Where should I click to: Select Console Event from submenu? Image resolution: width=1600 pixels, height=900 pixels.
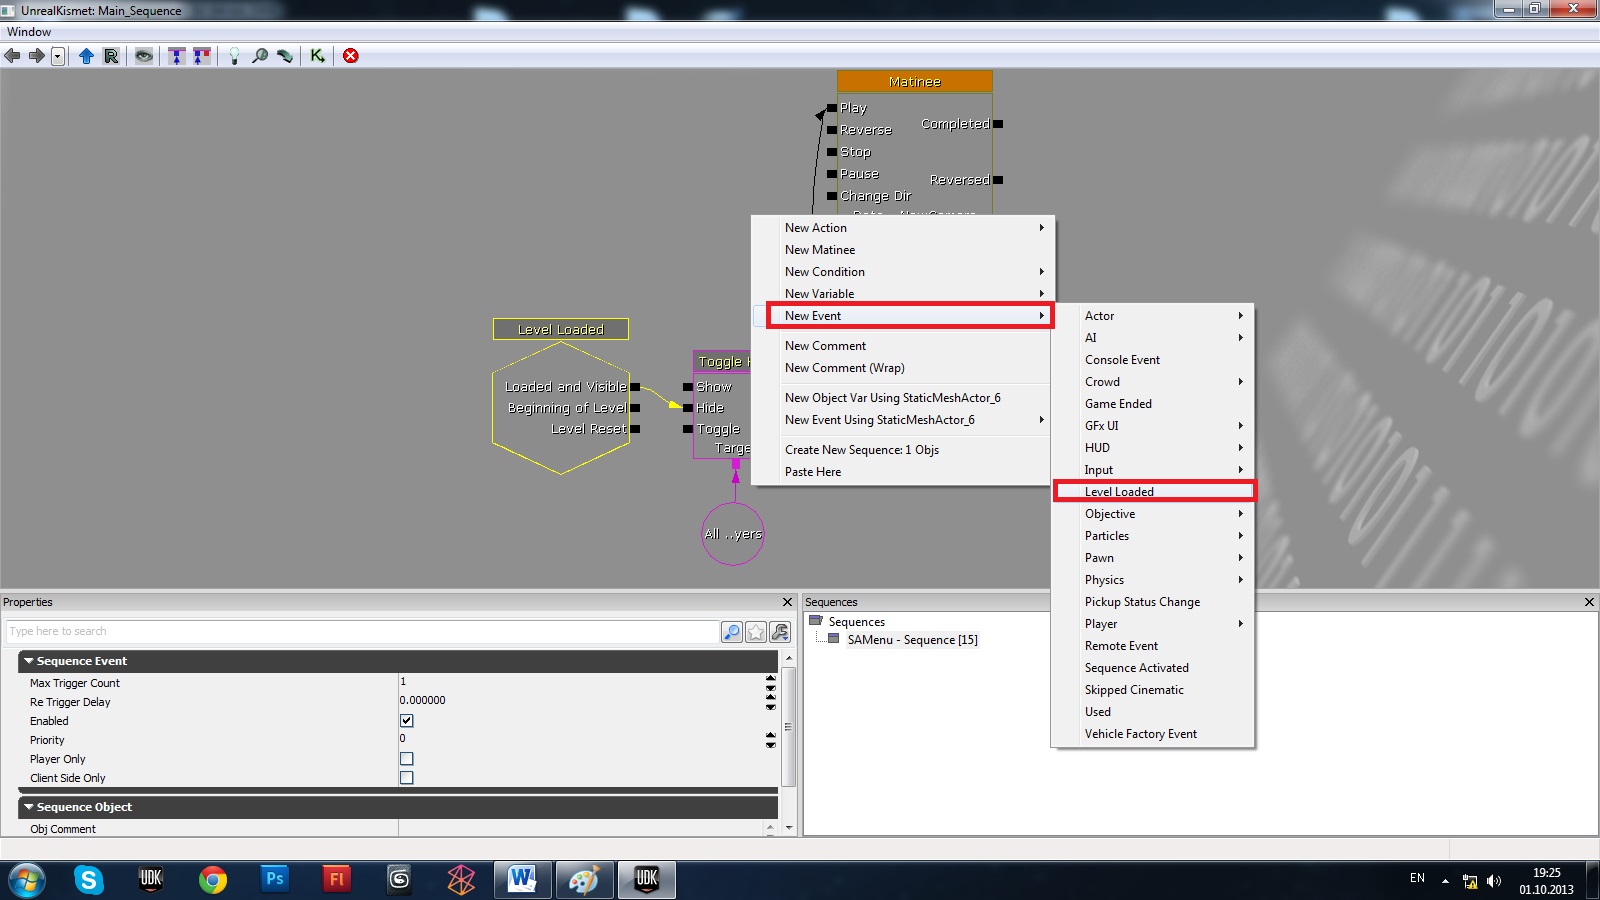1153,360
